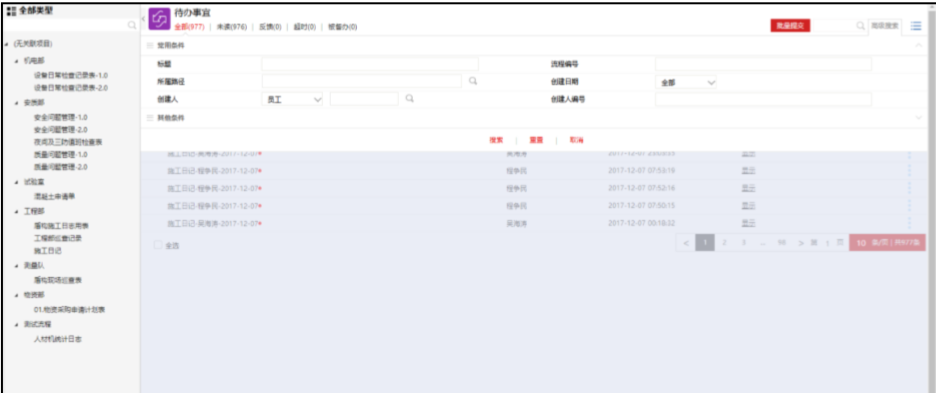Focus the 标题 input field

[370, 64]
